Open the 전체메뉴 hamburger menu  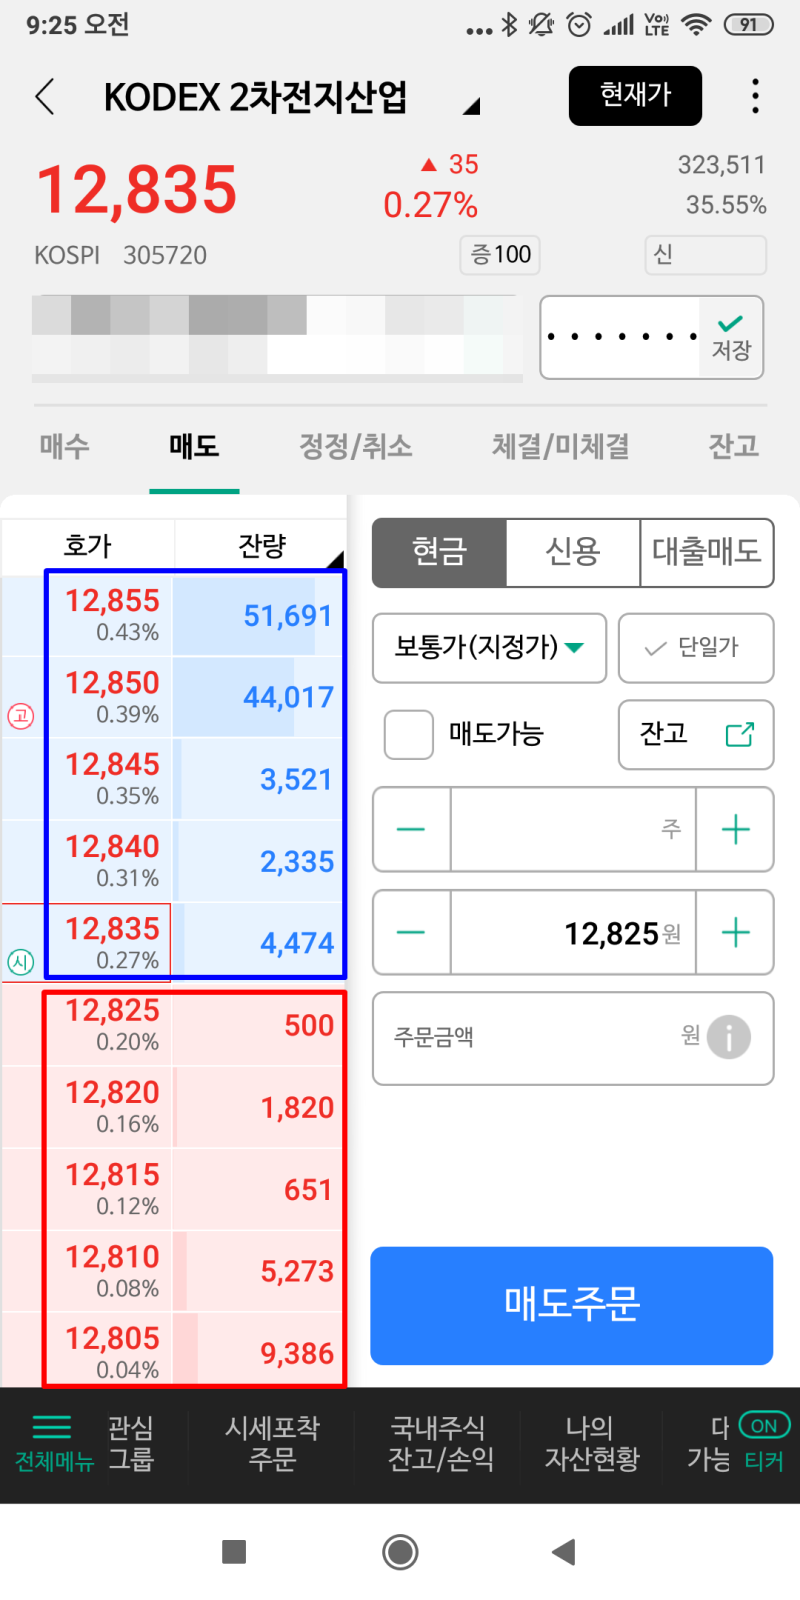53,1444
